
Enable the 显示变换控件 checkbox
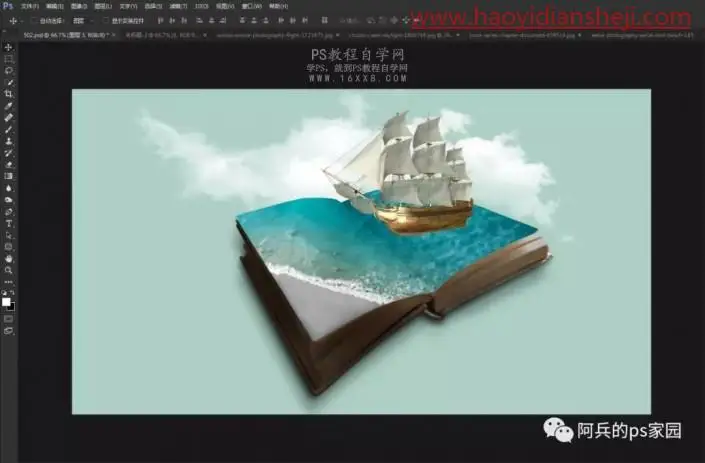[x=106, y=21]
